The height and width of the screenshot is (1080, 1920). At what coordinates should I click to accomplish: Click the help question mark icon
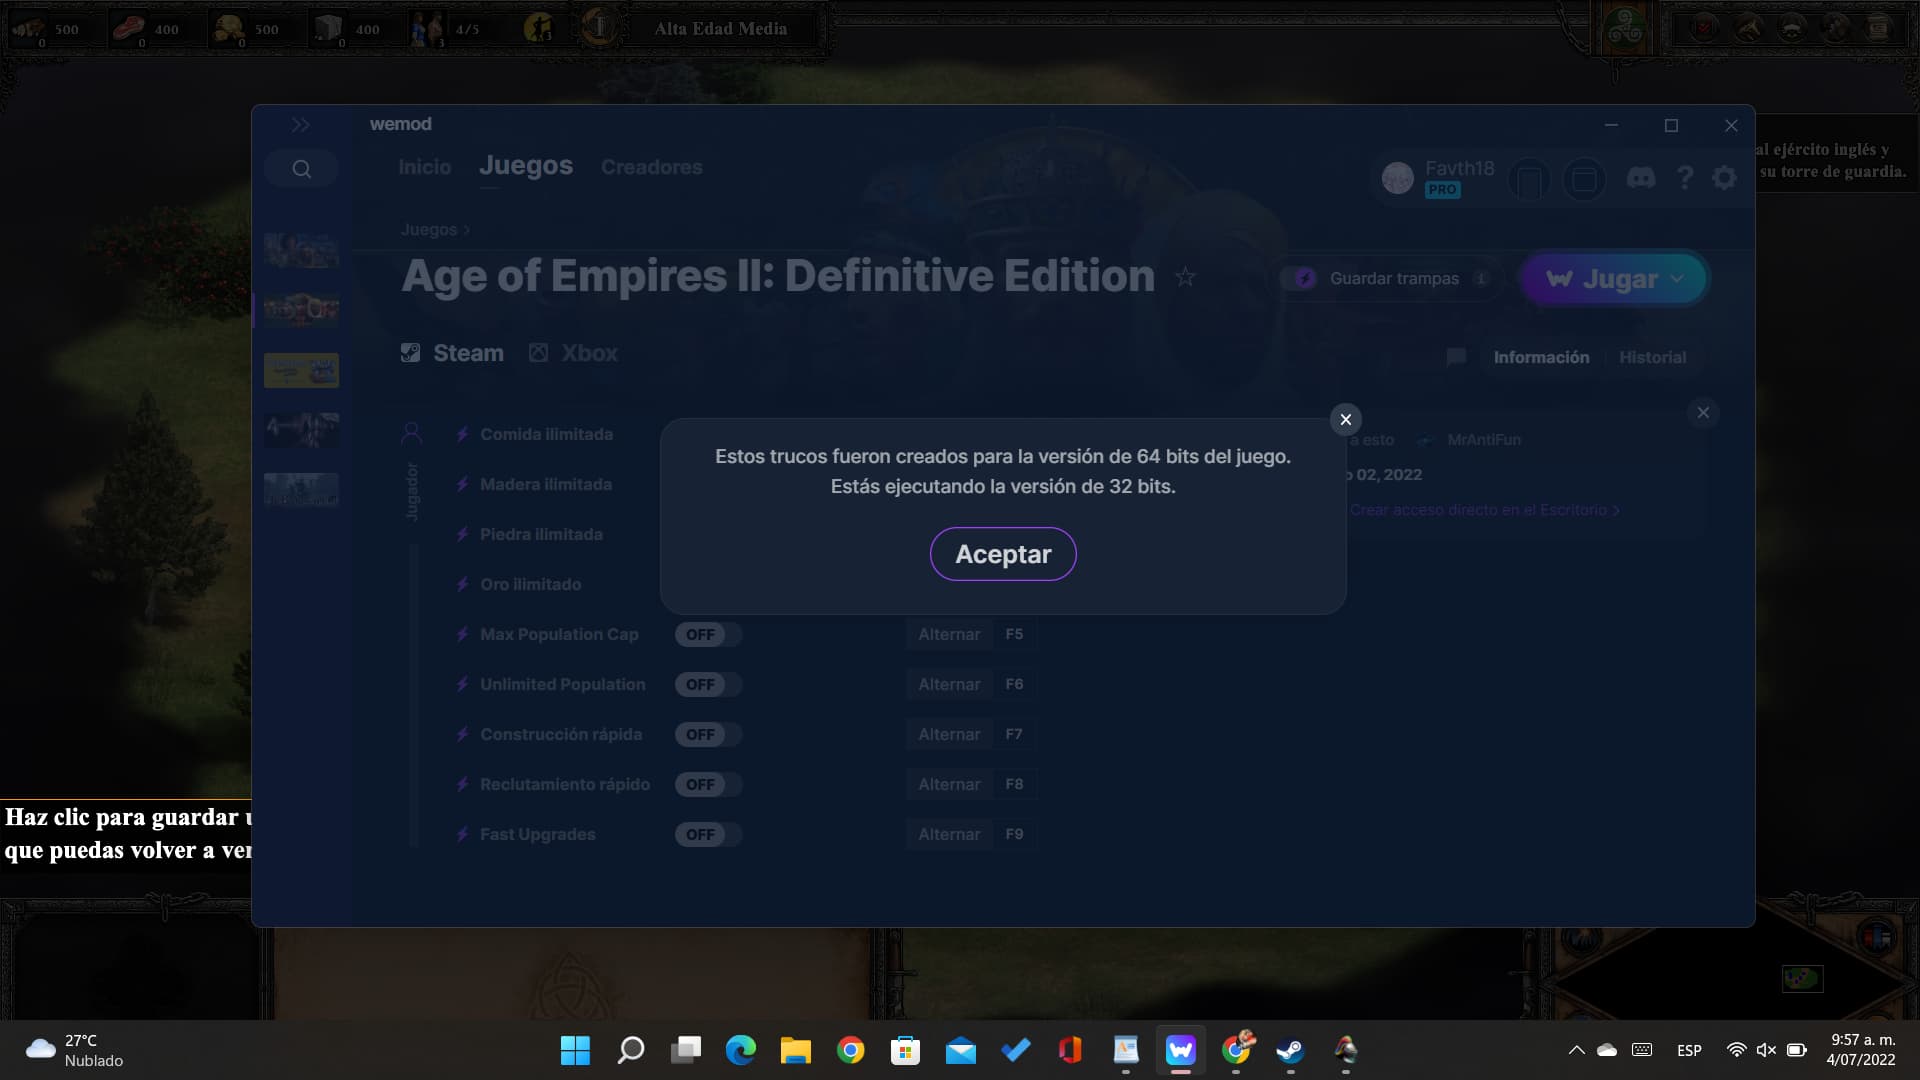[1684, 177]
